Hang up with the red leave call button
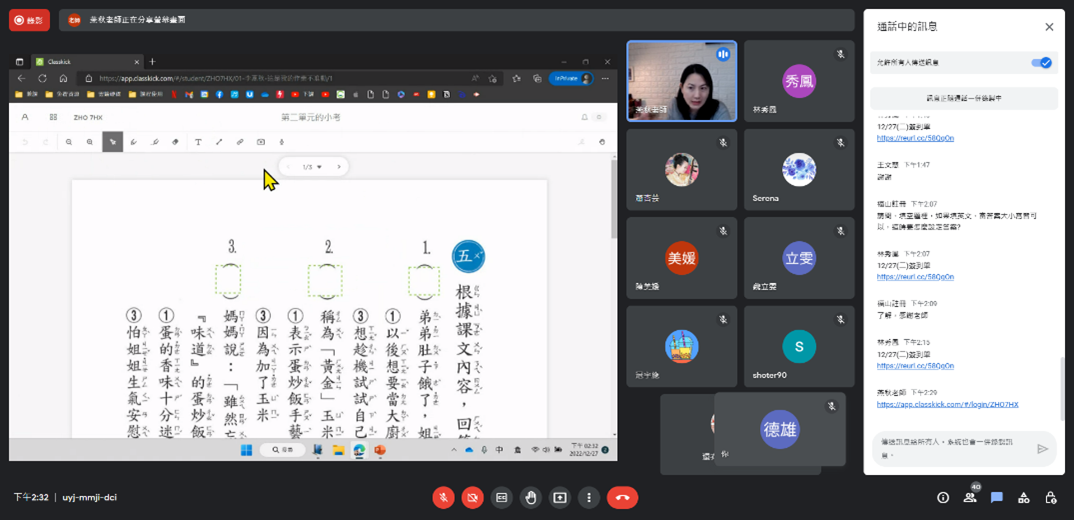The width and height of the screenshot is (1074, 520). [x=623, y=497]
